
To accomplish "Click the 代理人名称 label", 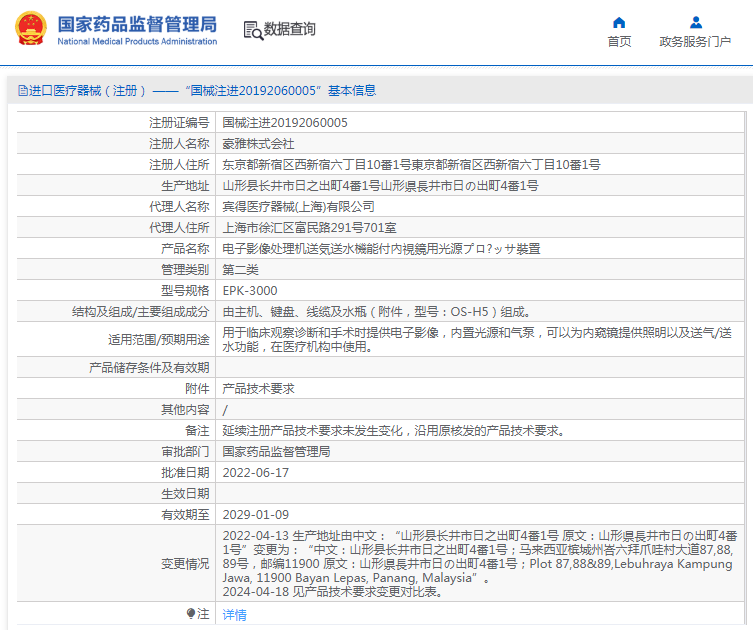I will 179,206.
